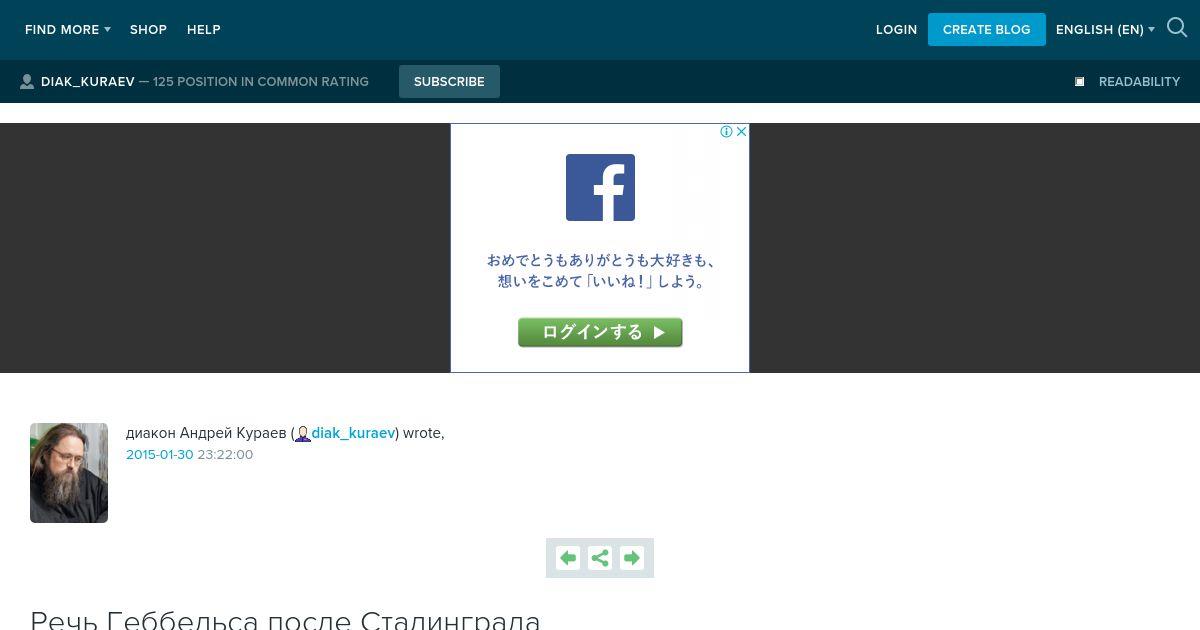
Task: Click the user head icon before diak_kuraev link
Action: (303, 434)
